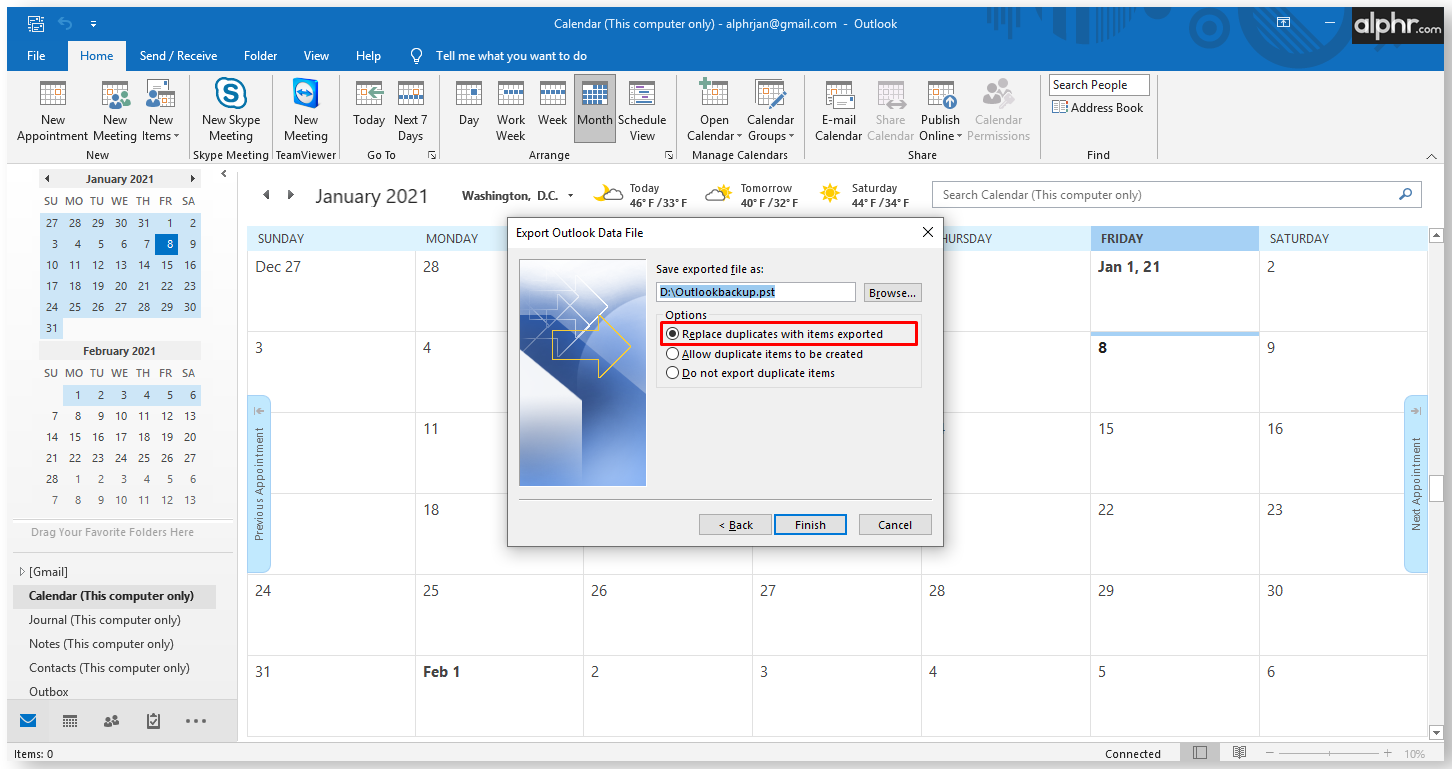Image resolution: width=1452 pixels, height=769 pixels.
Task: Create a New Appointment
Action: [53, 111]
